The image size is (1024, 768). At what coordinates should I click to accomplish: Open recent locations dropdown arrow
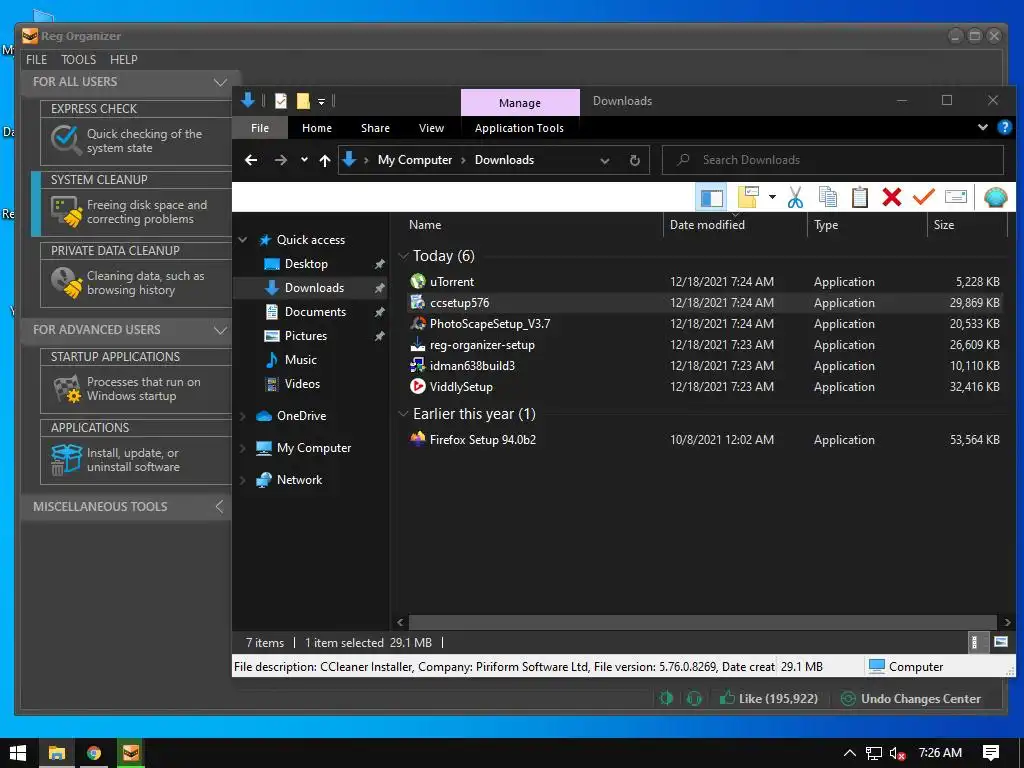click(304, 160)
